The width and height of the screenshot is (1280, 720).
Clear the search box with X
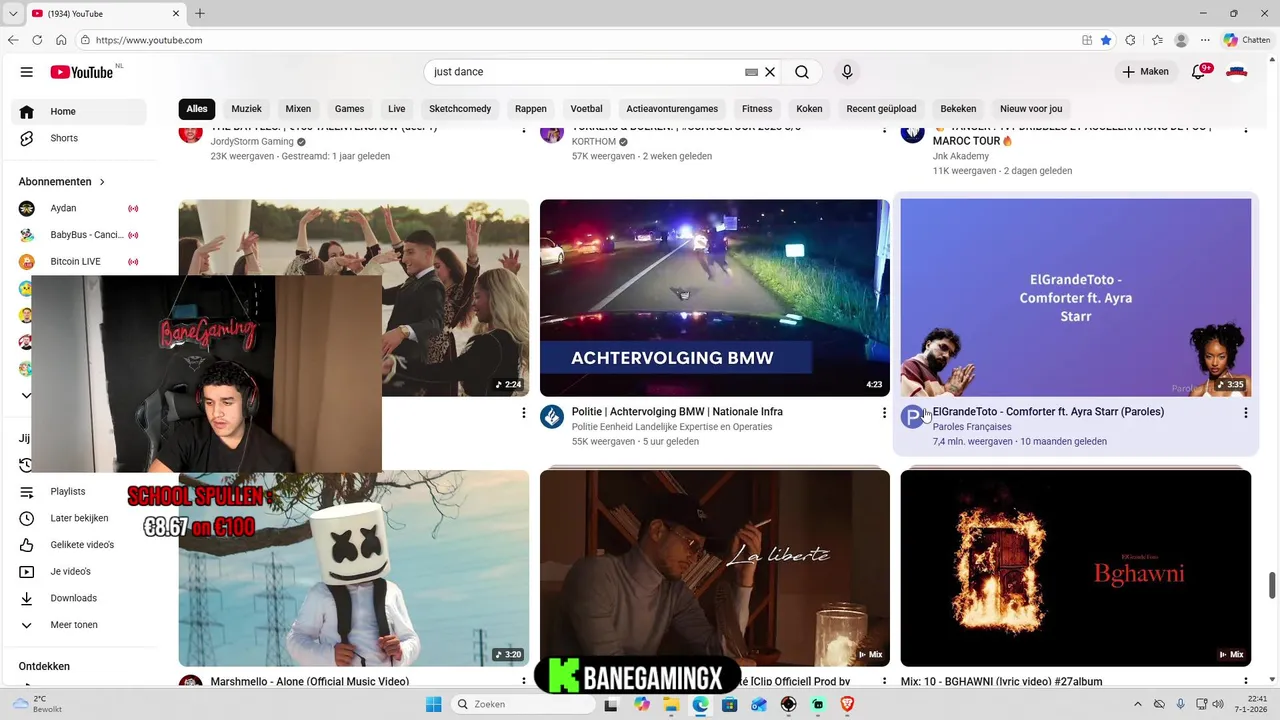770,72
